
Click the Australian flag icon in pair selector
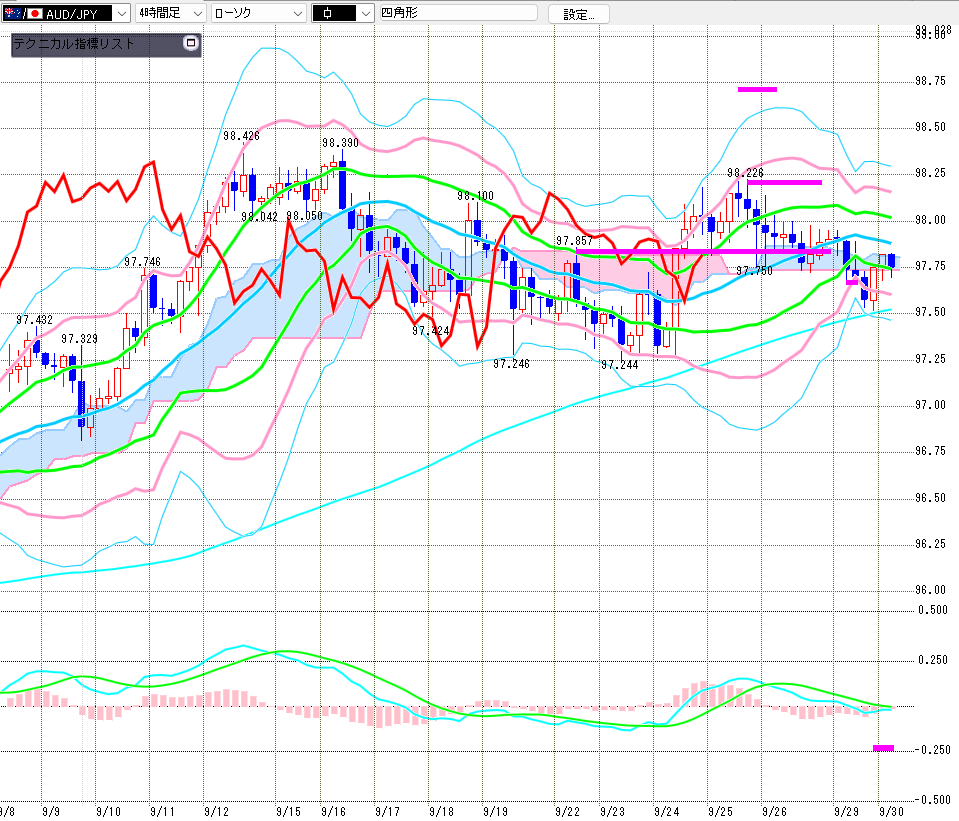pyautogui.click(x=12, y=13)
